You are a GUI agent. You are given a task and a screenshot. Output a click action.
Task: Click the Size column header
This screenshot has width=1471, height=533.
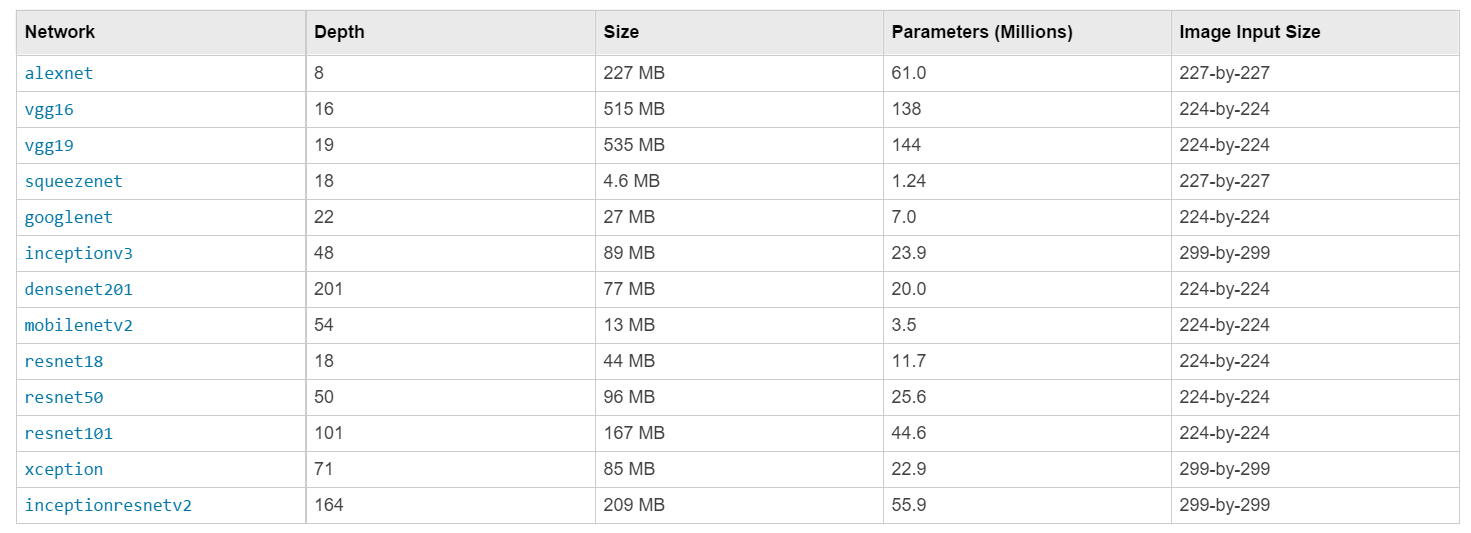click(621, 32)
